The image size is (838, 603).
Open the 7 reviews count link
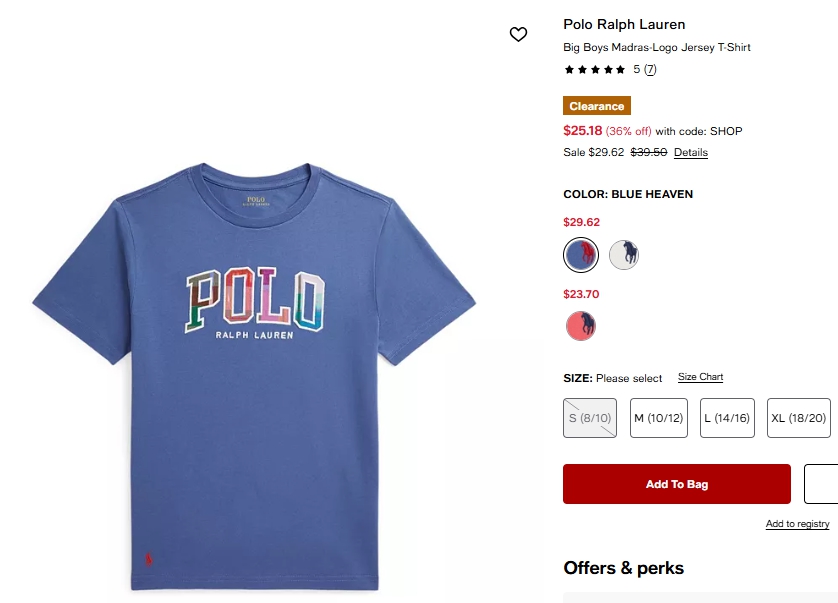650,69
